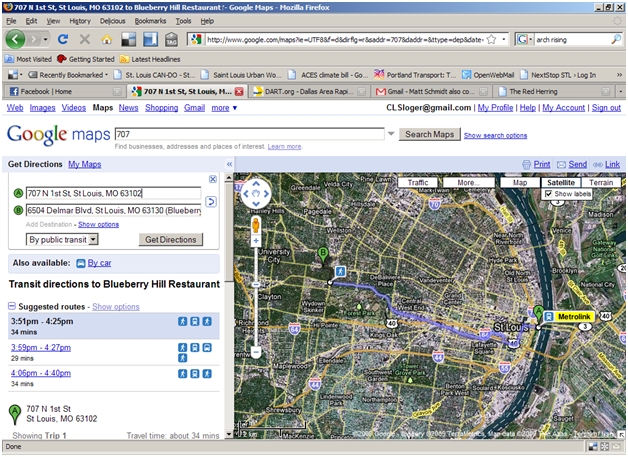Click Metrolink station icon on map
Viewport: 628px width, 457px height.
pos(548,316)
